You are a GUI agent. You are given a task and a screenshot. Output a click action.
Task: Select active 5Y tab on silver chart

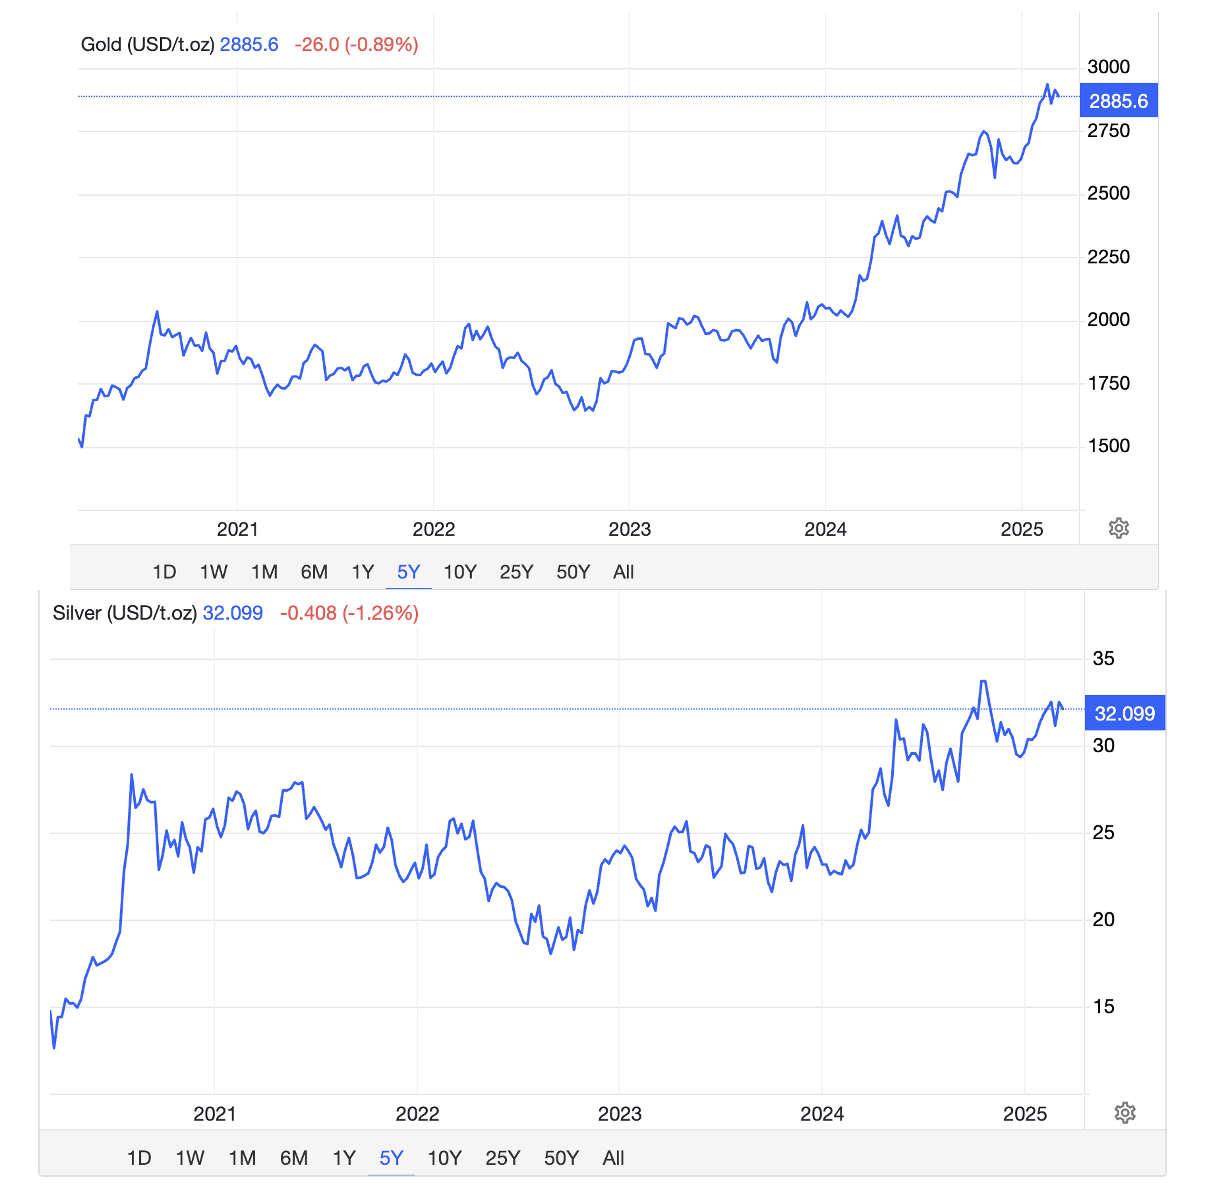[391, 1158]
